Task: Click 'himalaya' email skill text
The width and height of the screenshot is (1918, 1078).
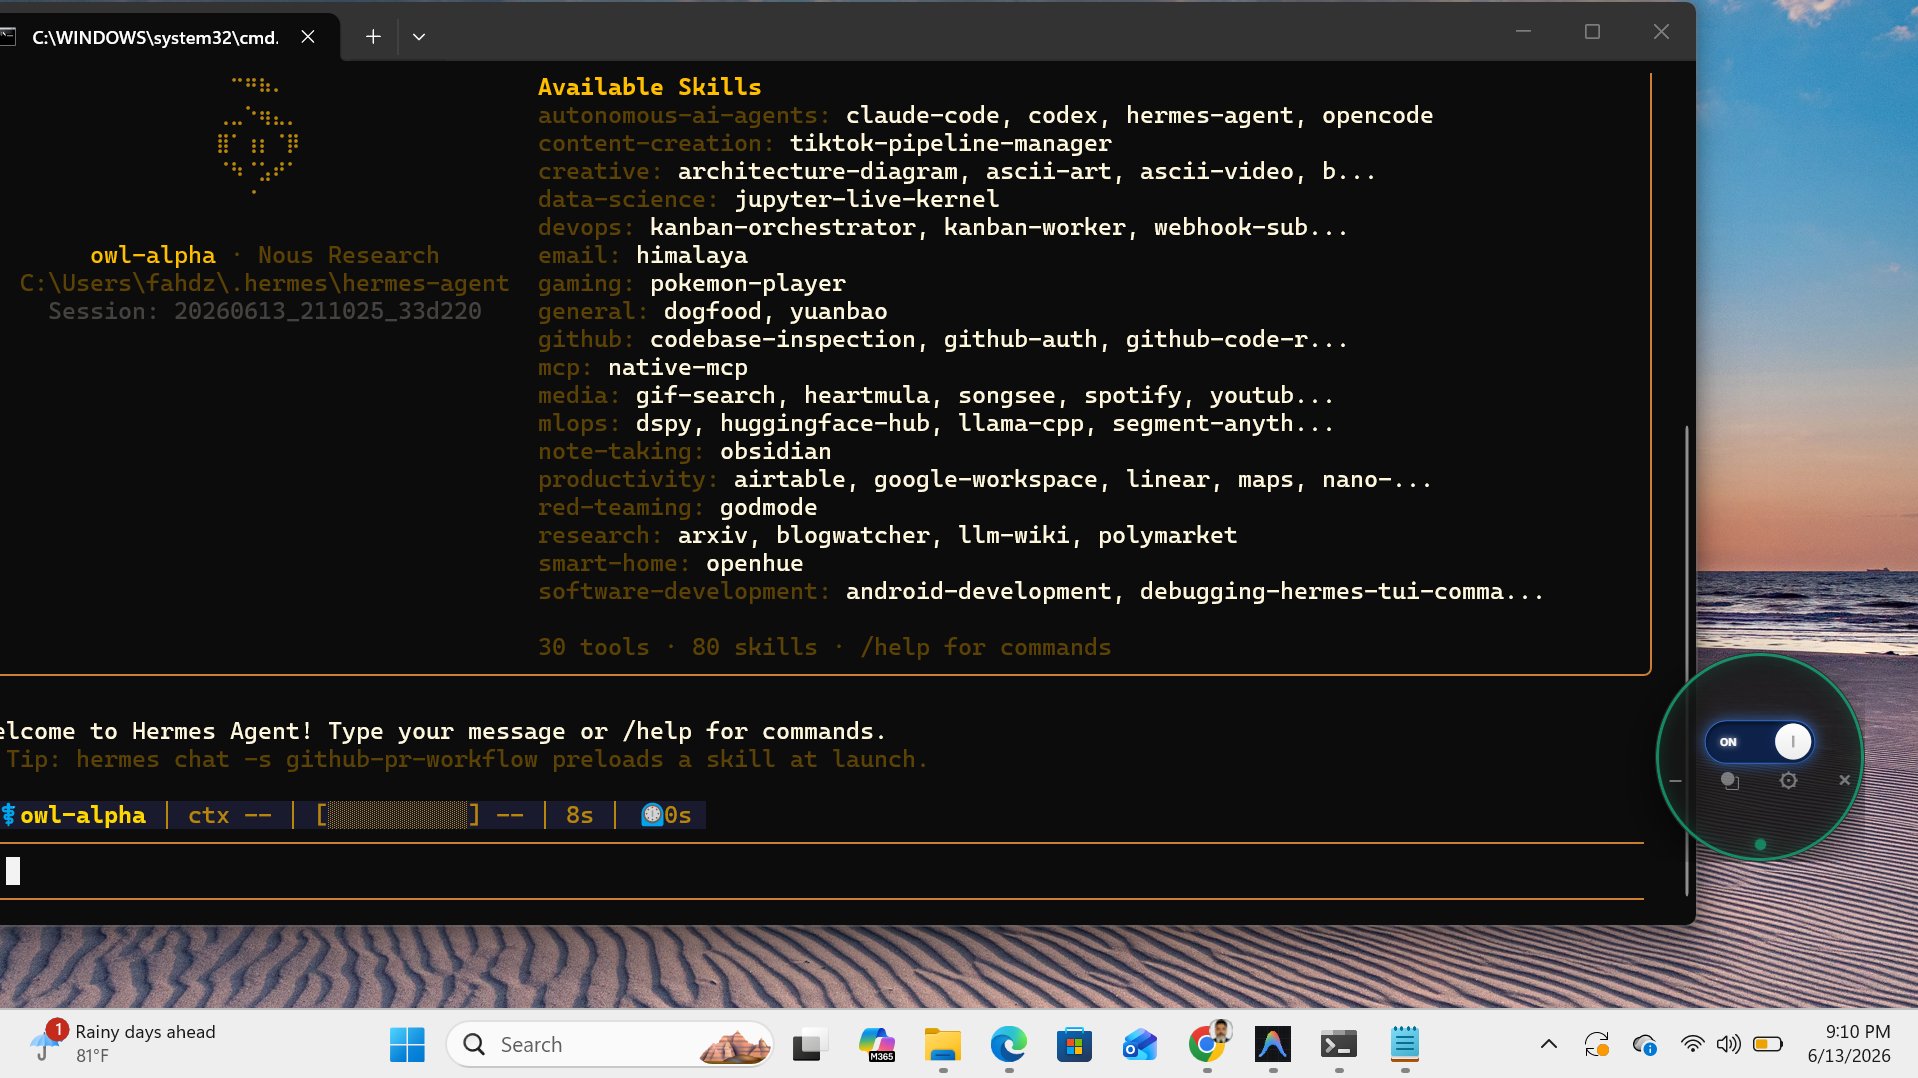Action: point(691,255)
